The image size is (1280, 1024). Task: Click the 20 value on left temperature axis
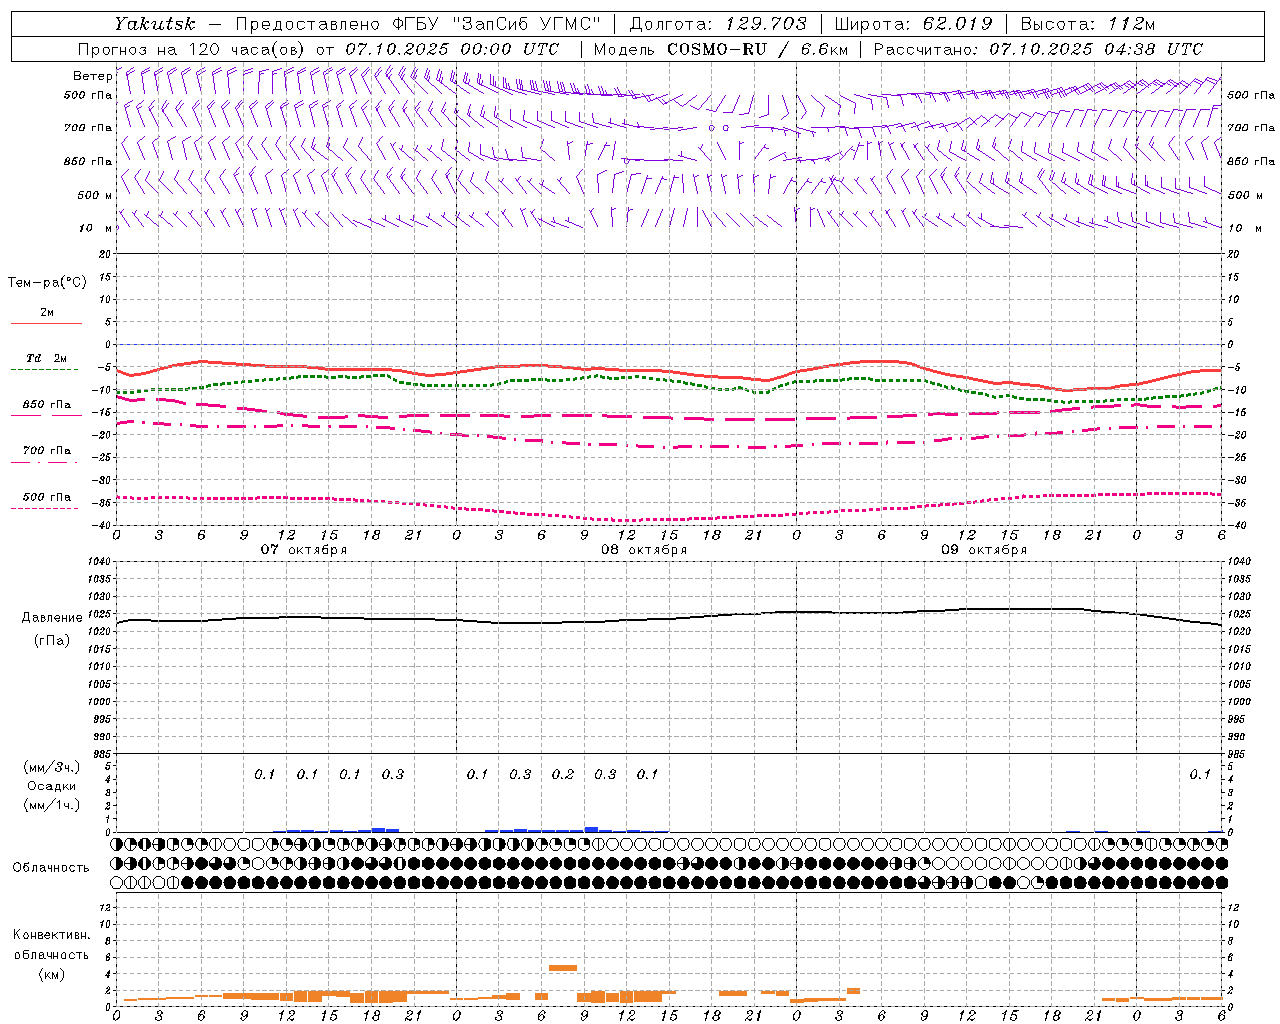pyautogui.click(x=105, y=254)
